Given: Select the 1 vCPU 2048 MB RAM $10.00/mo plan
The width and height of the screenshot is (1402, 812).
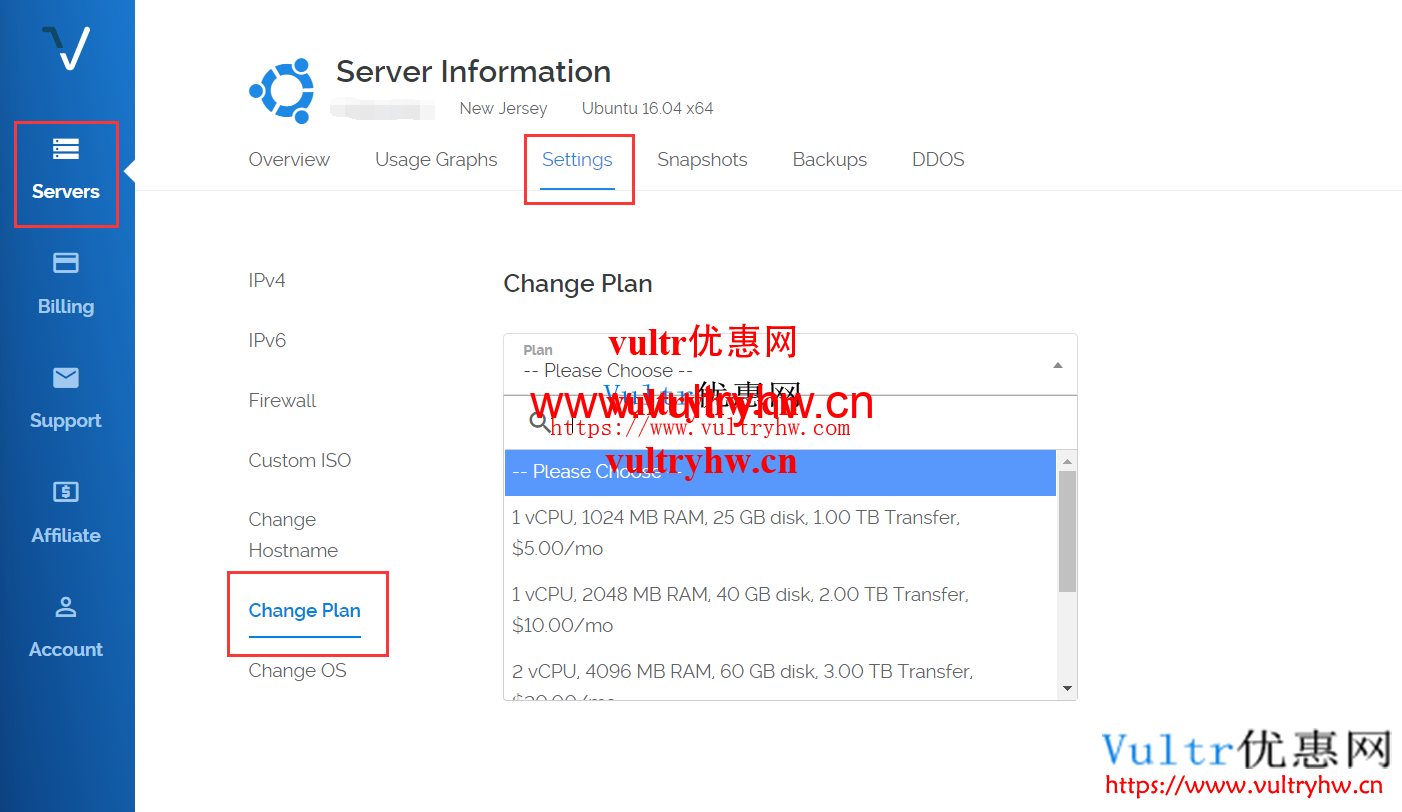Looking at the screenshot, I should coord(780,610).
